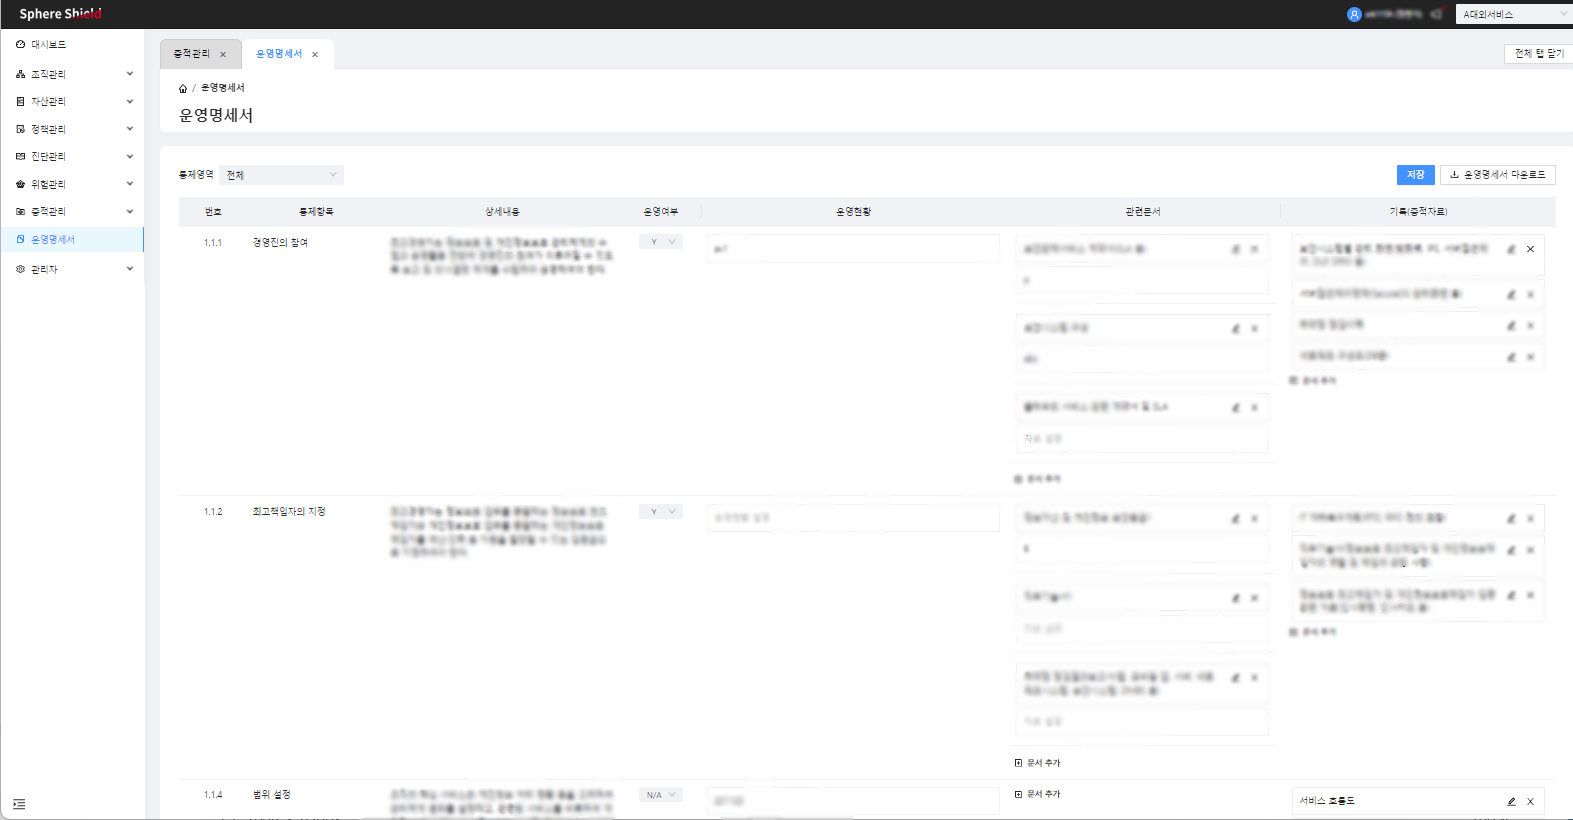Open the 운영여부 dropdown for row 1.1.1
Screen dimensions: 1573x820
coord(661,242)
